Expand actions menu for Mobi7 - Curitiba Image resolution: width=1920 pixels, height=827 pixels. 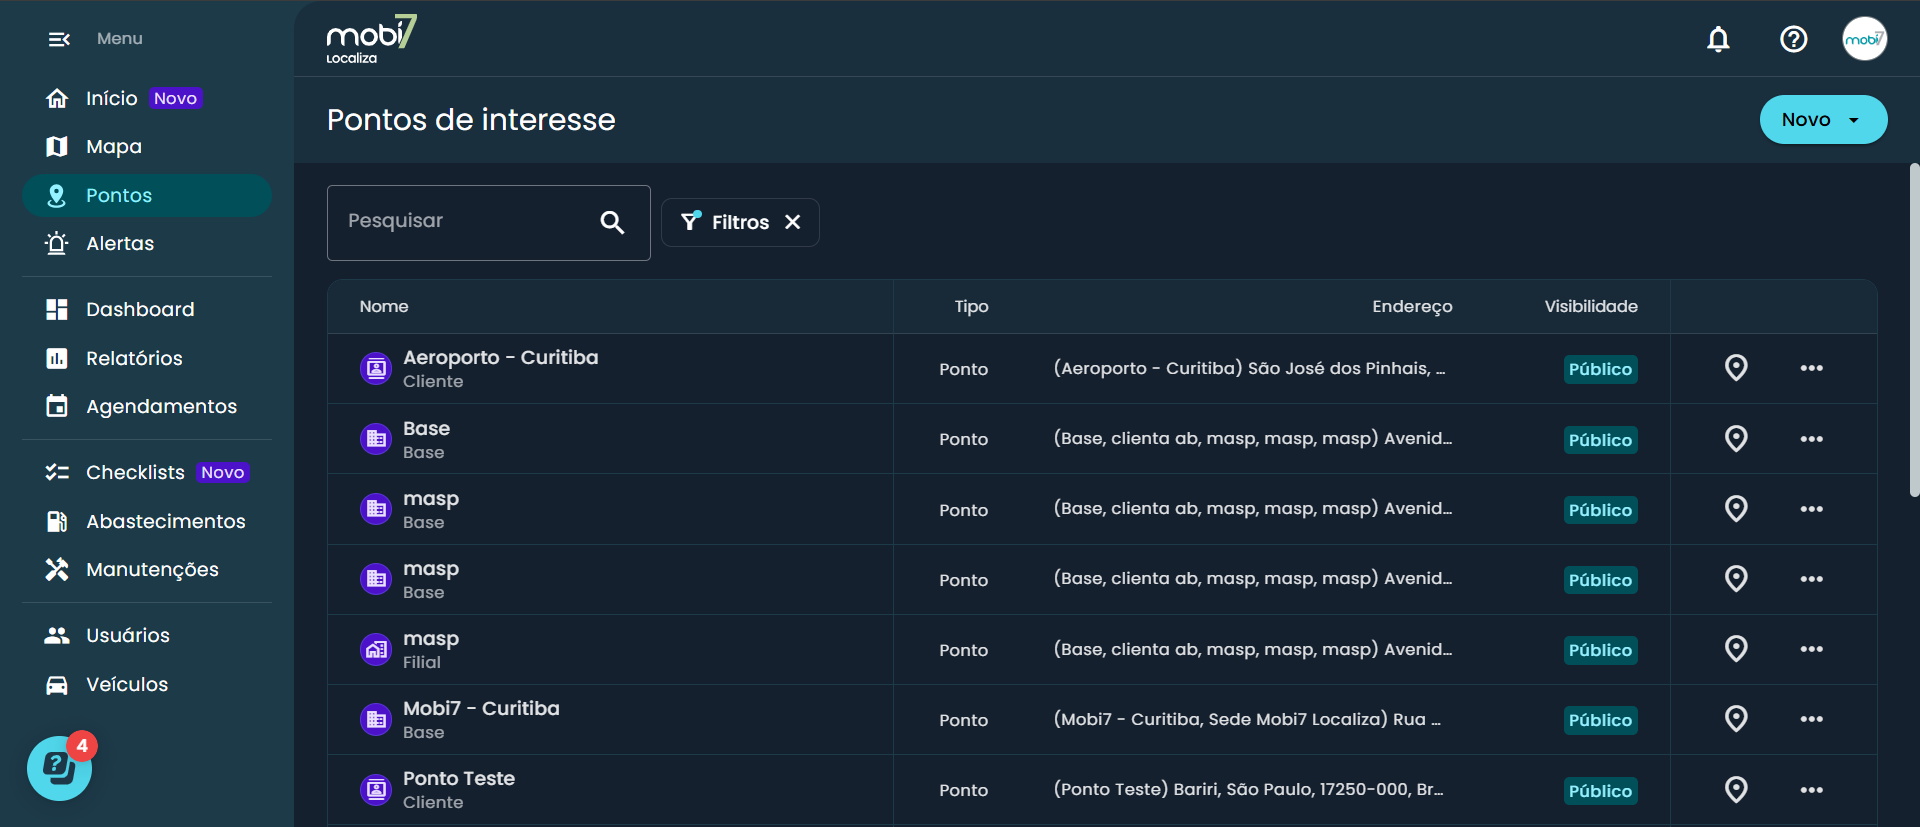[1811, 719]
